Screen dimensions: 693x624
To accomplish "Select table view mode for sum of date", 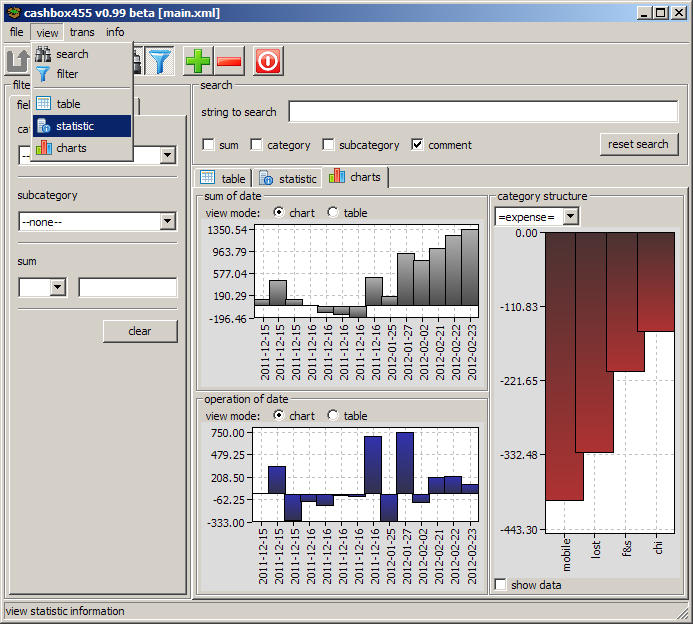I will [x=333, y=213].
